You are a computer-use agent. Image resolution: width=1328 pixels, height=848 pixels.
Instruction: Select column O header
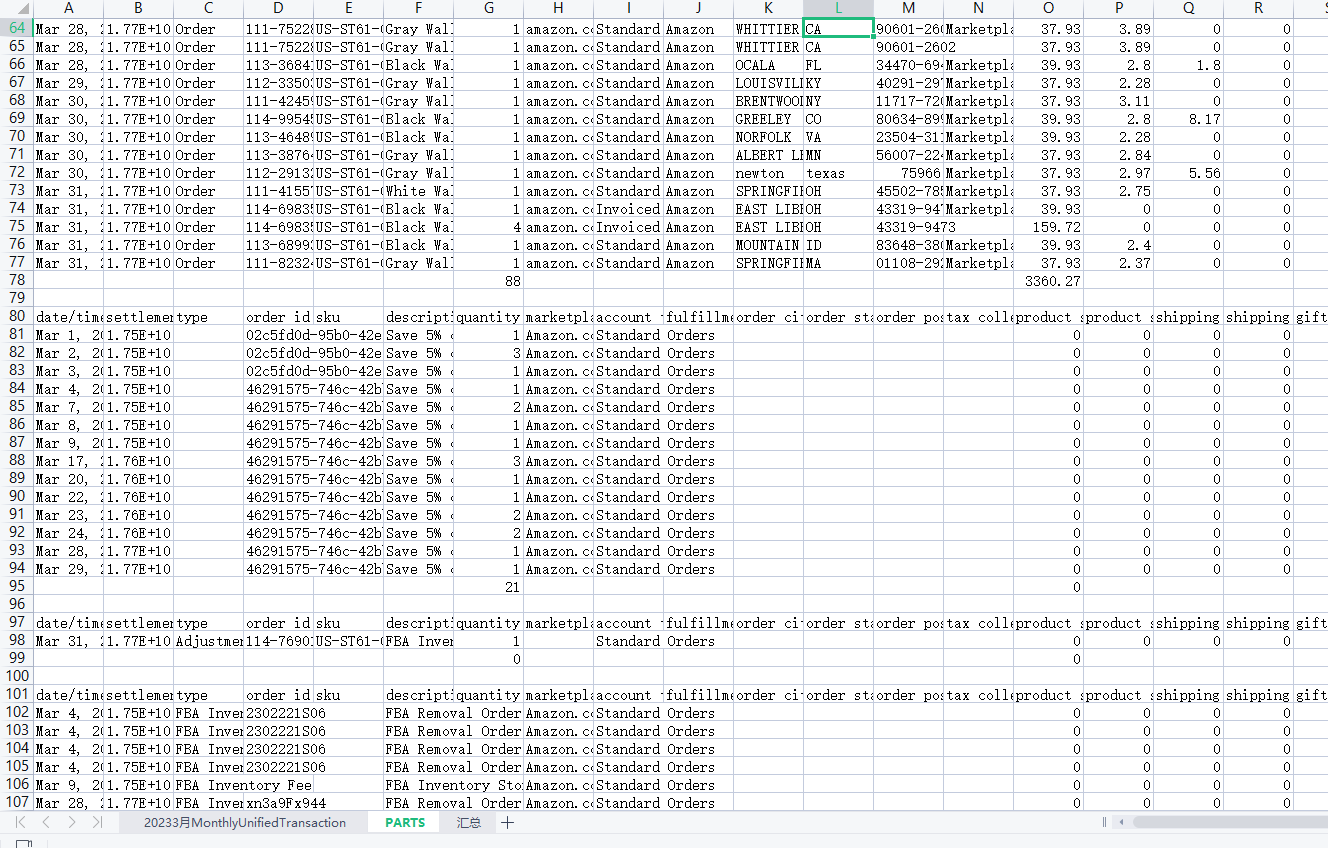(x=1048, y=8)
